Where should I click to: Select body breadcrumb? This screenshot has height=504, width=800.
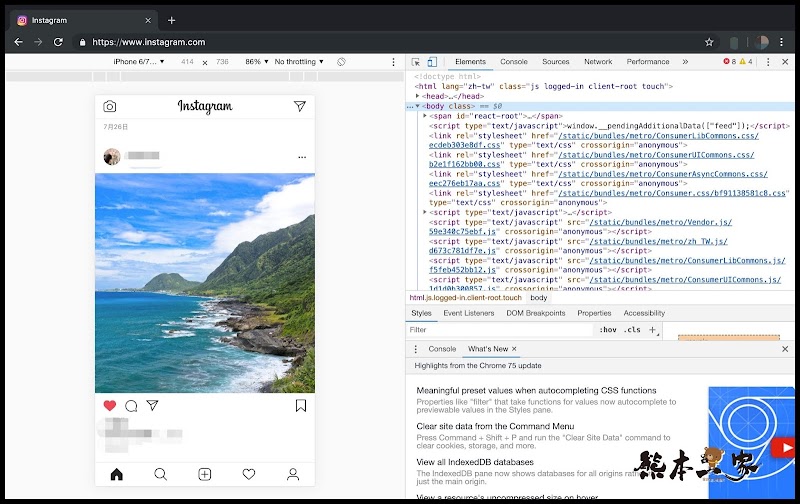539,298
